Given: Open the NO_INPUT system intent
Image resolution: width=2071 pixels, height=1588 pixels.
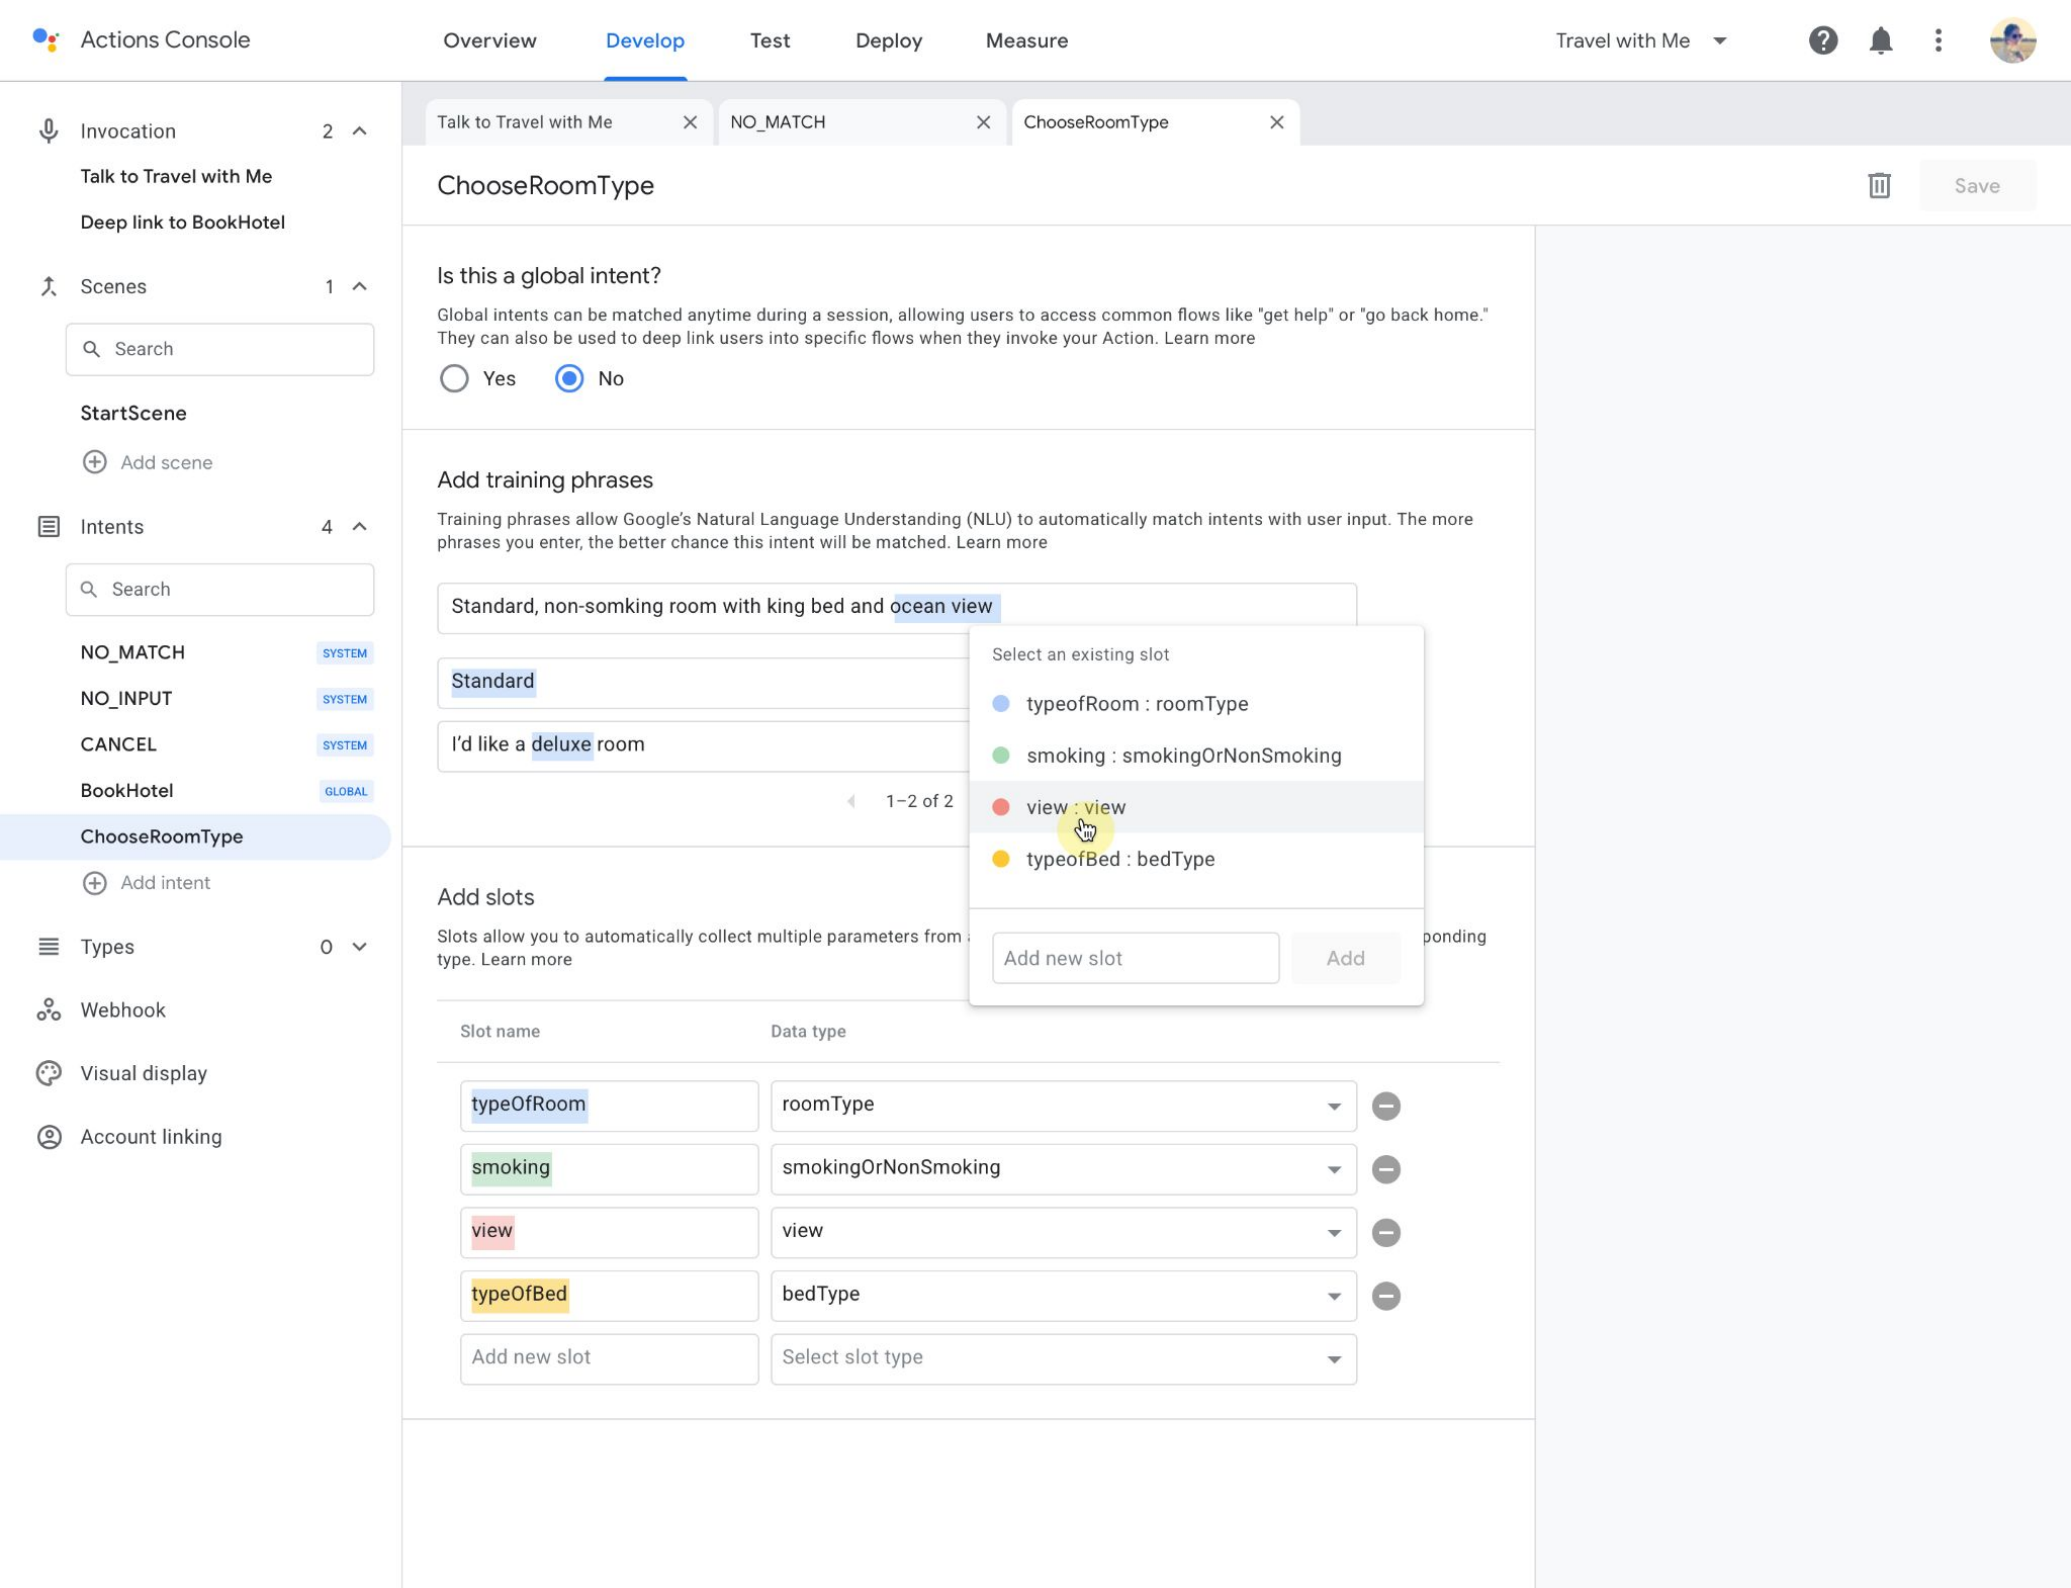Looking at the screenshot, I should coord(126,699).
